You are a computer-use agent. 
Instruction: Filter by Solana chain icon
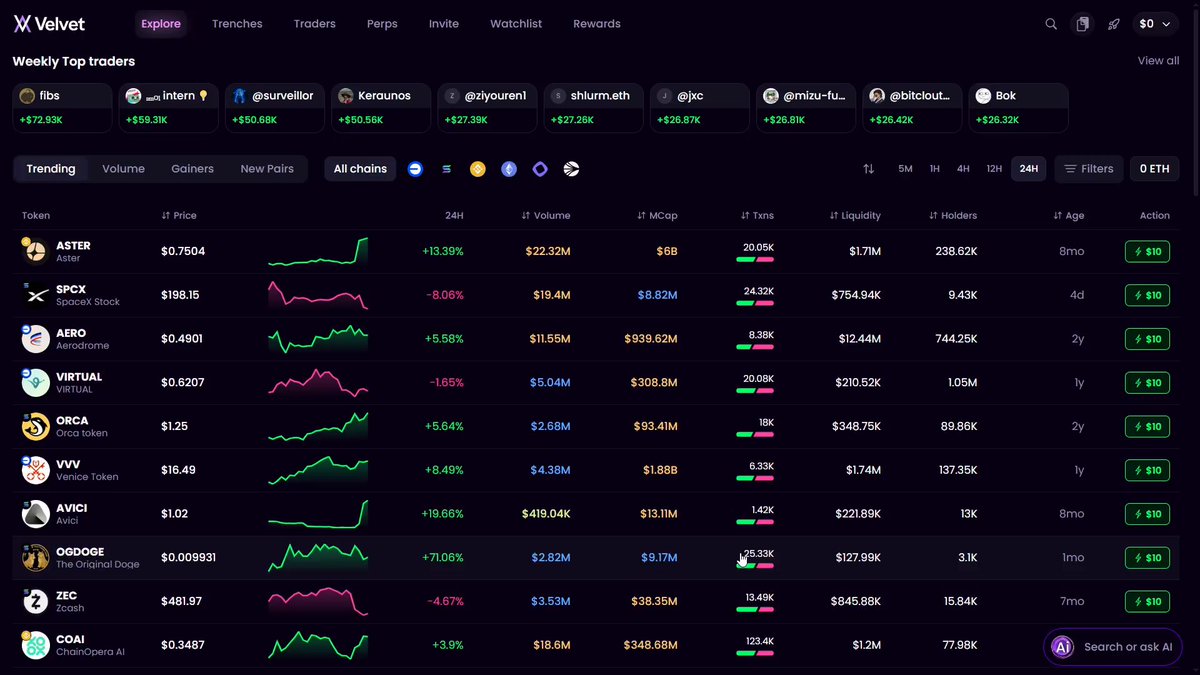coord(447,169)
